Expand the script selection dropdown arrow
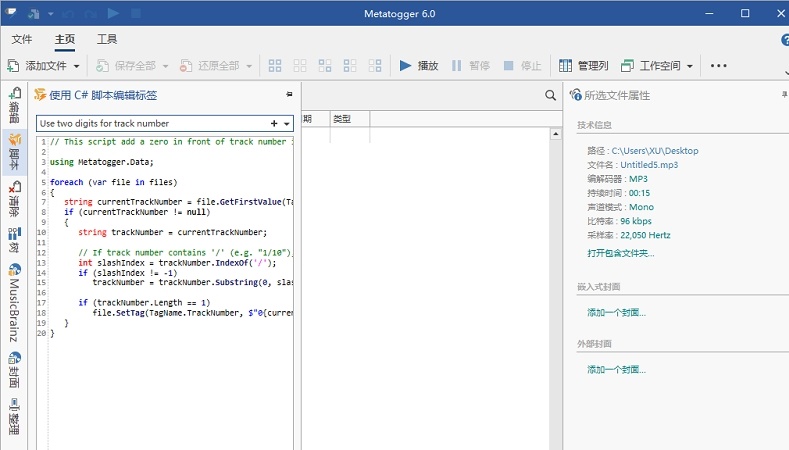This screenshot has width=789, height=450. (x=287, y=123)
